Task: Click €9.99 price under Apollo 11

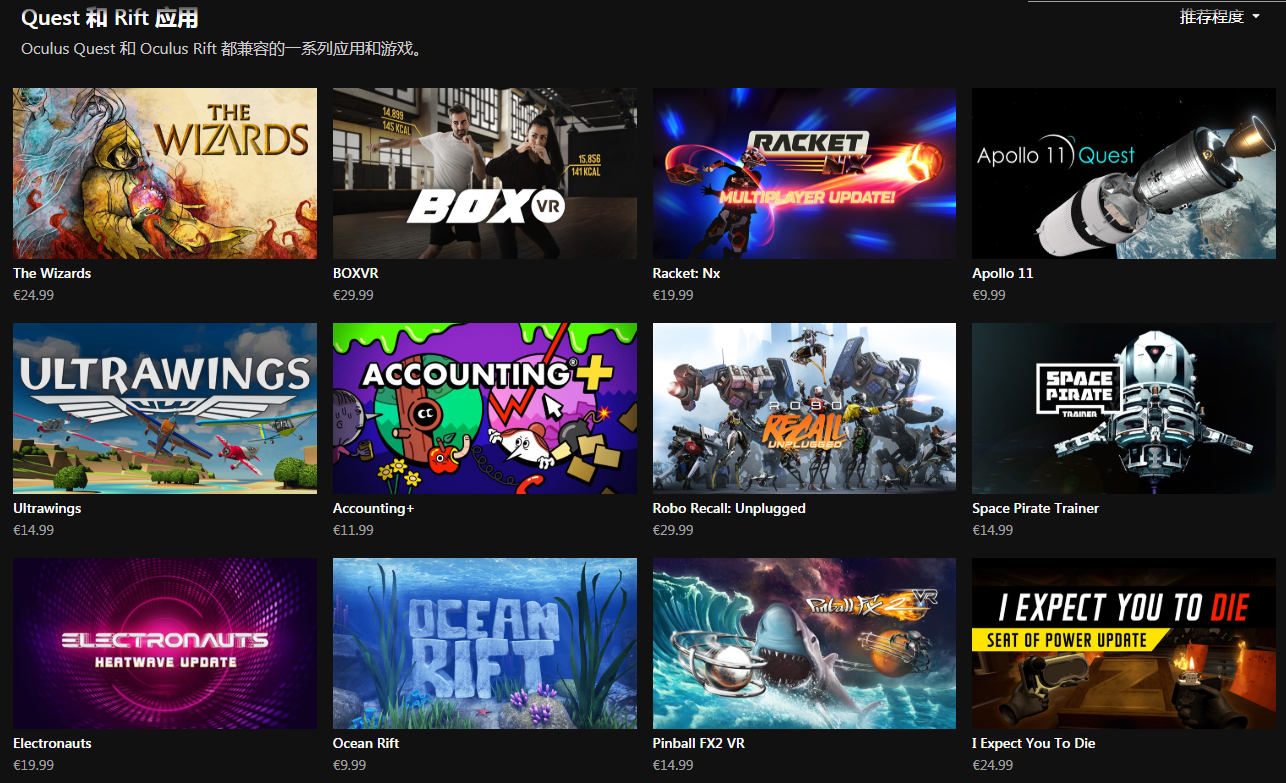Action: pyautogui.click(x=989, y=295)
